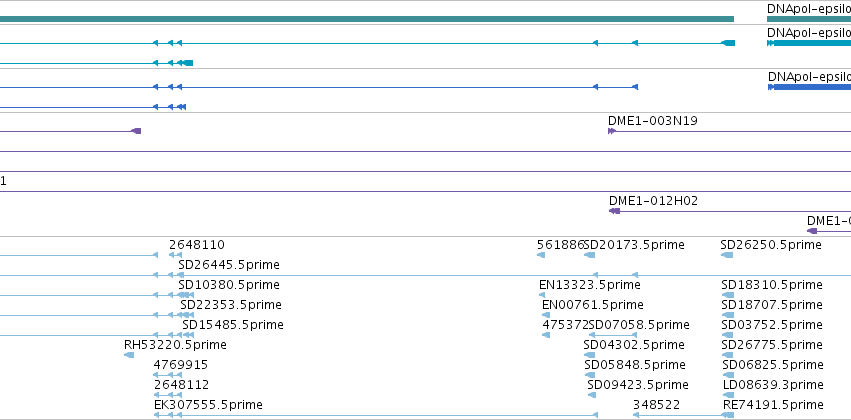Click the thick teal gene span bar
The width and height of the screenshot is (851, 420).
367,19
